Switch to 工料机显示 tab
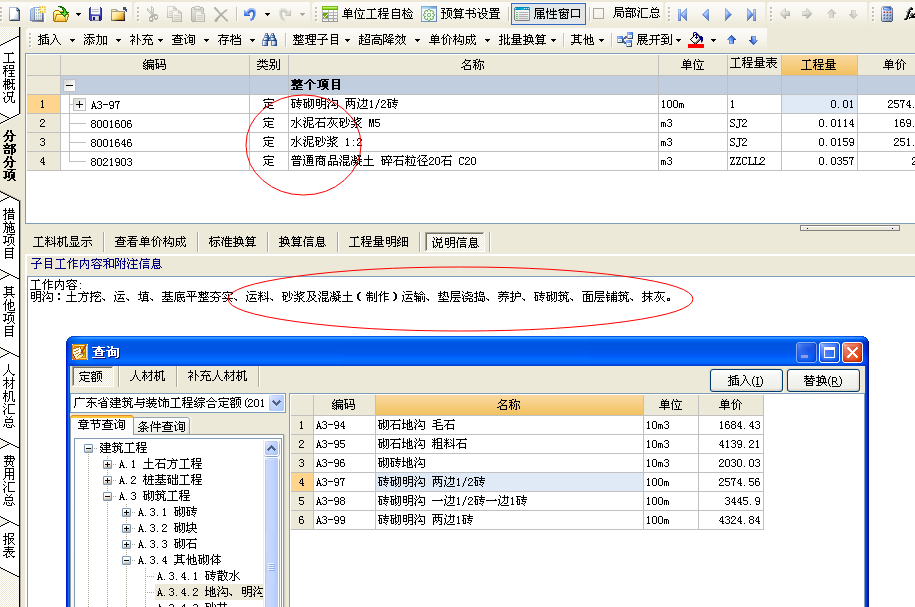 (62, 242)
